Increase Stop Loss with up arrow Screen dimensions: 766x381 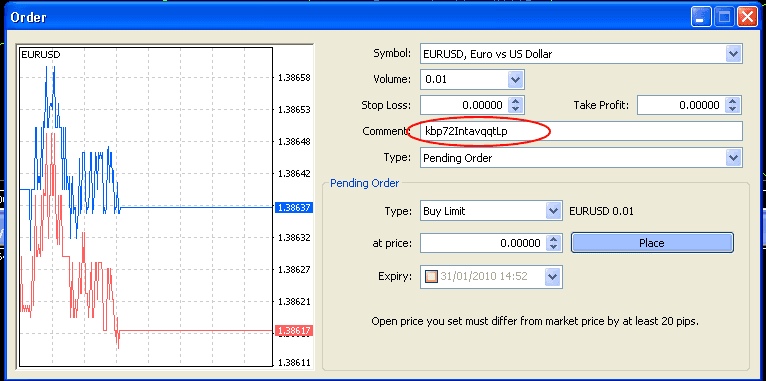point(516,101)
